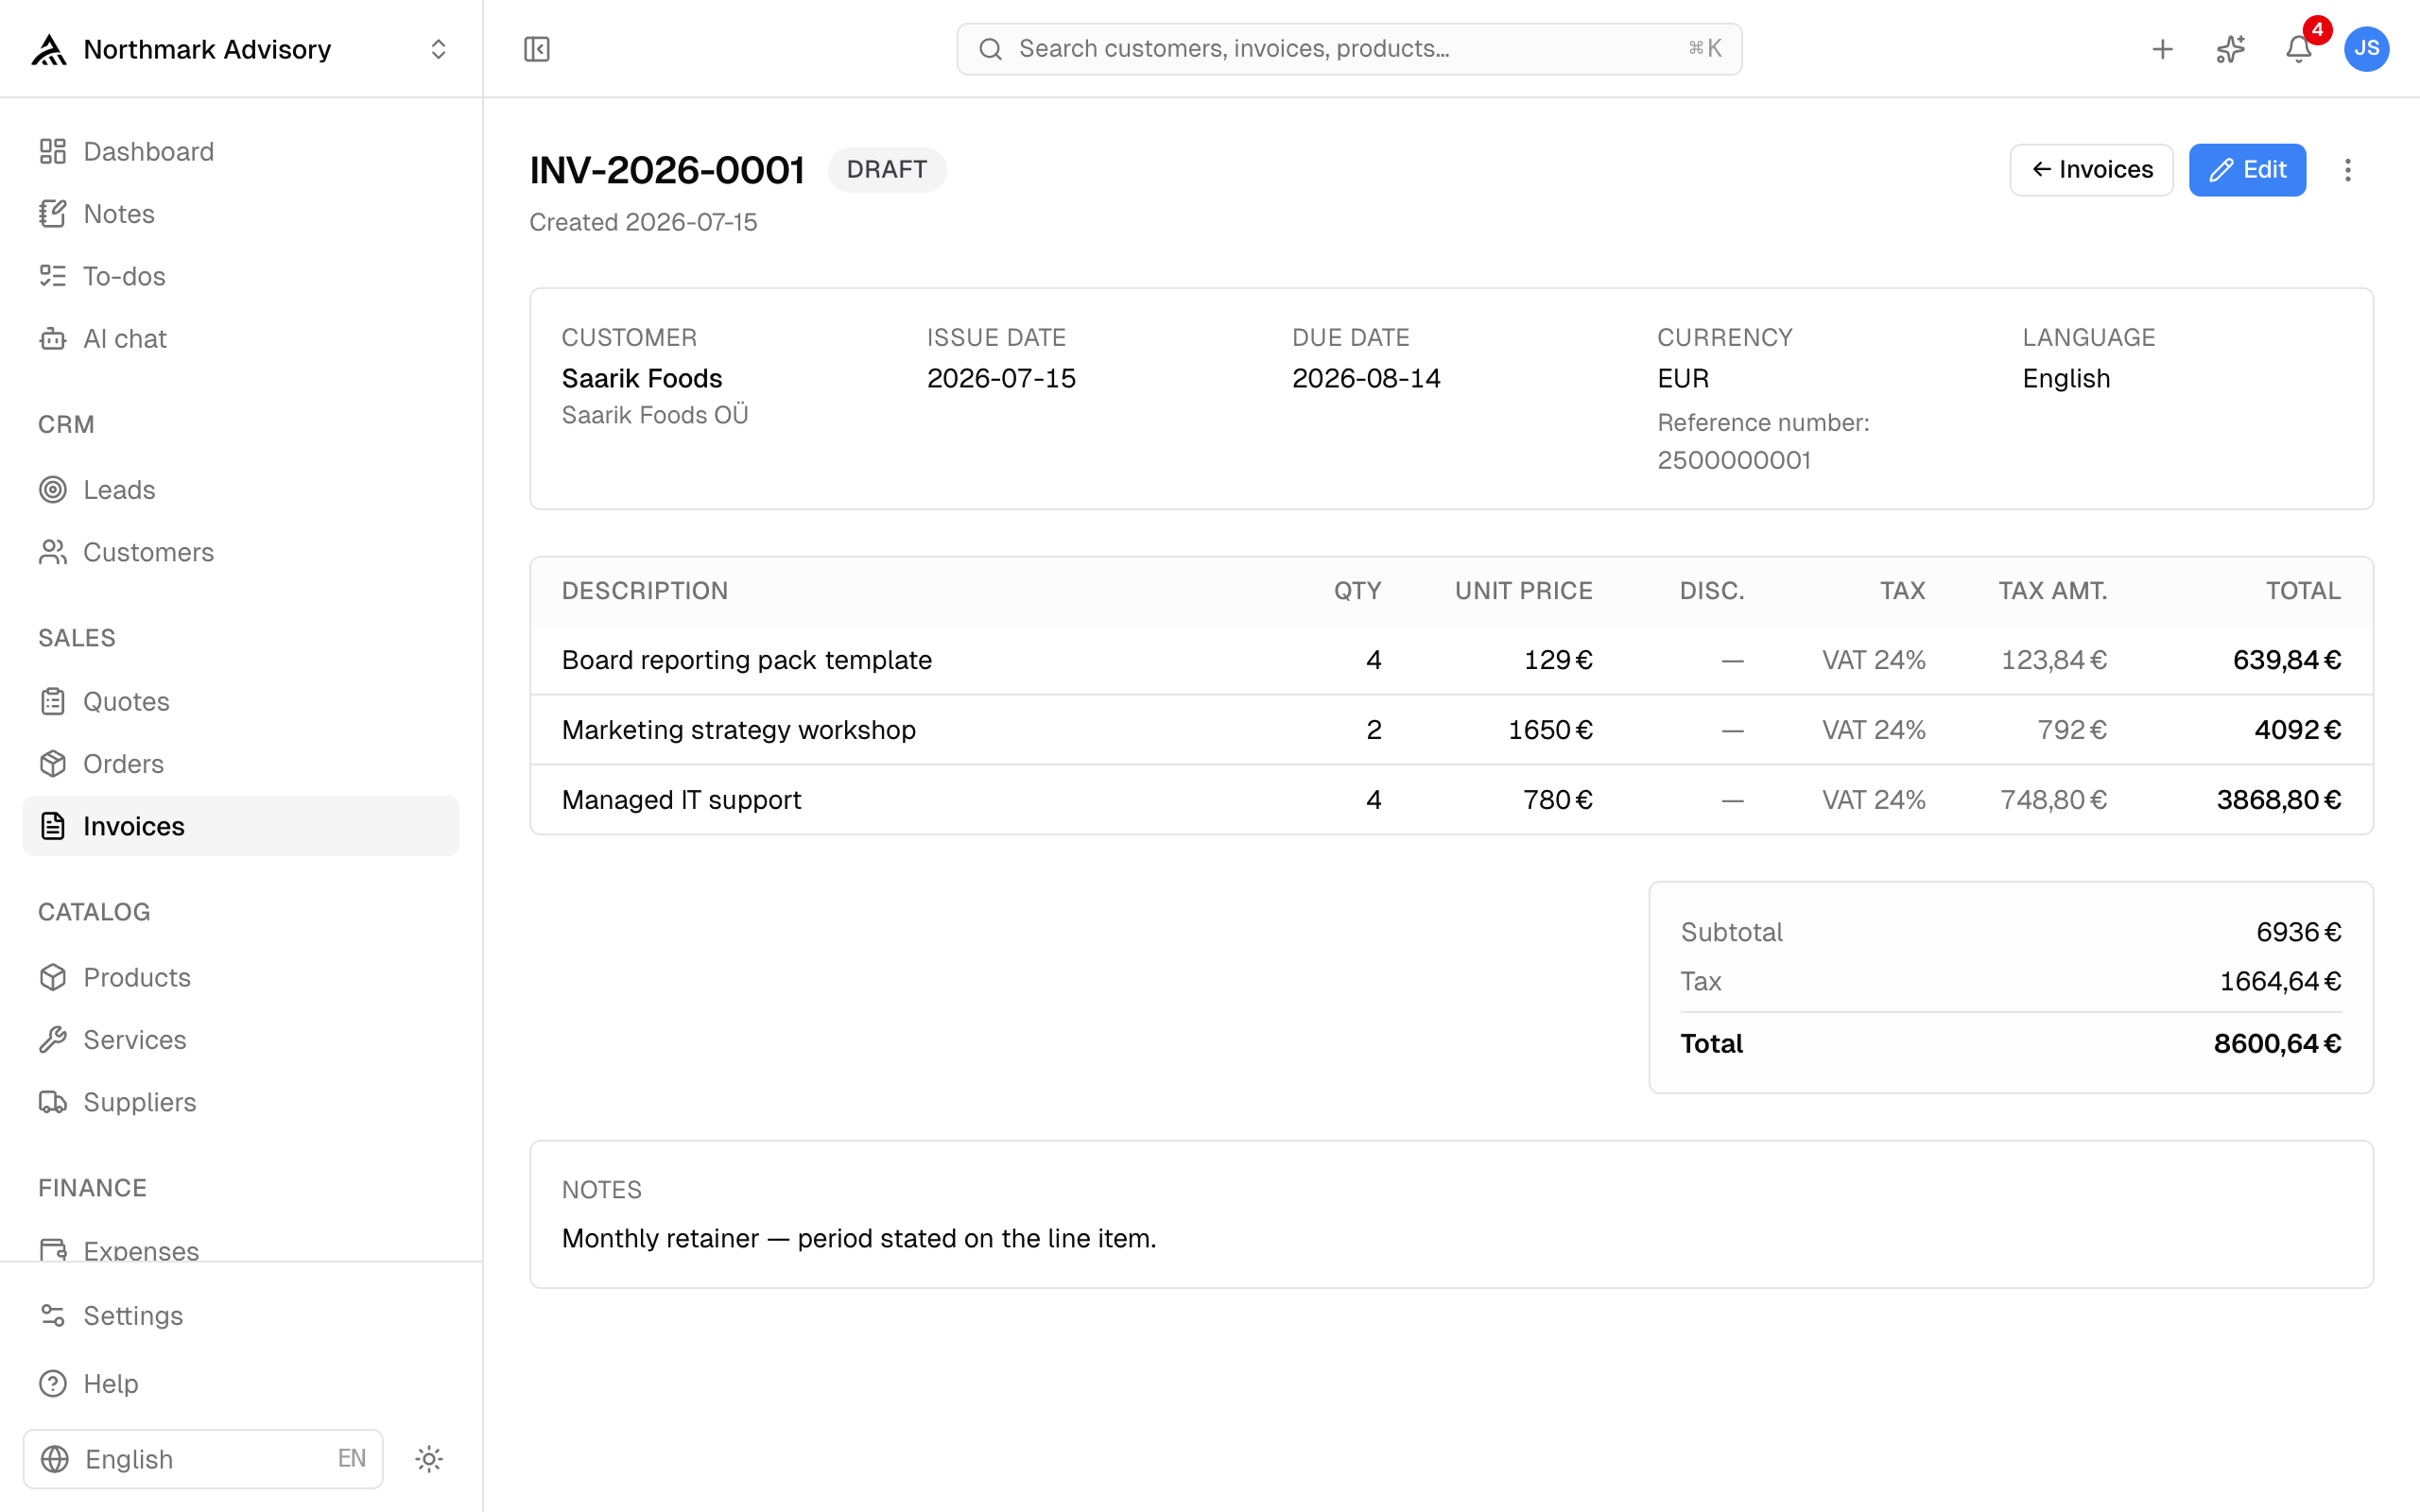Go to Dashboard in sidebar
The image size is (2420, 1512).
click(x=241, y=151)
